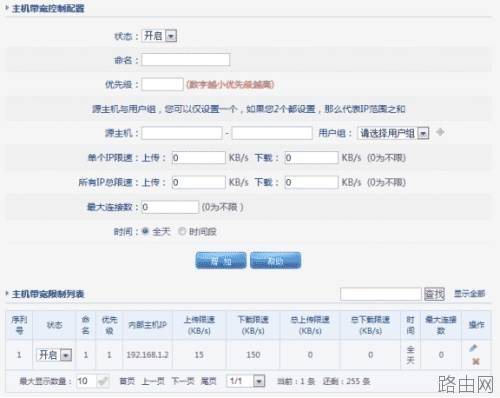Go to 下一页 next page
This screenshot has height=398, width=500.
(183, 381)
